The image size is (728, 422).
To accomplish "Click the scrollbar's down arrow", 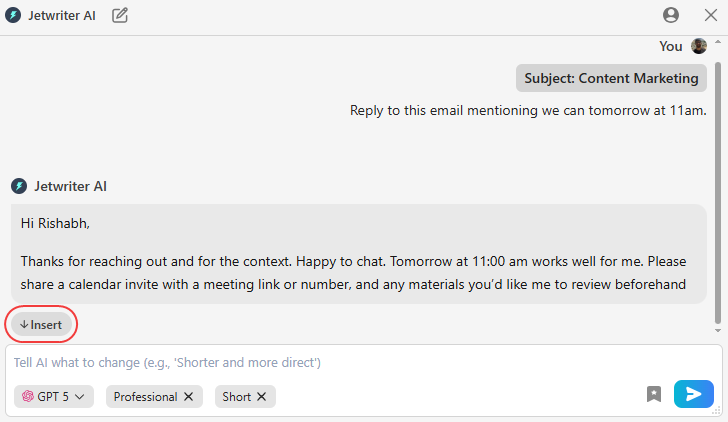I will click(717, 329).
